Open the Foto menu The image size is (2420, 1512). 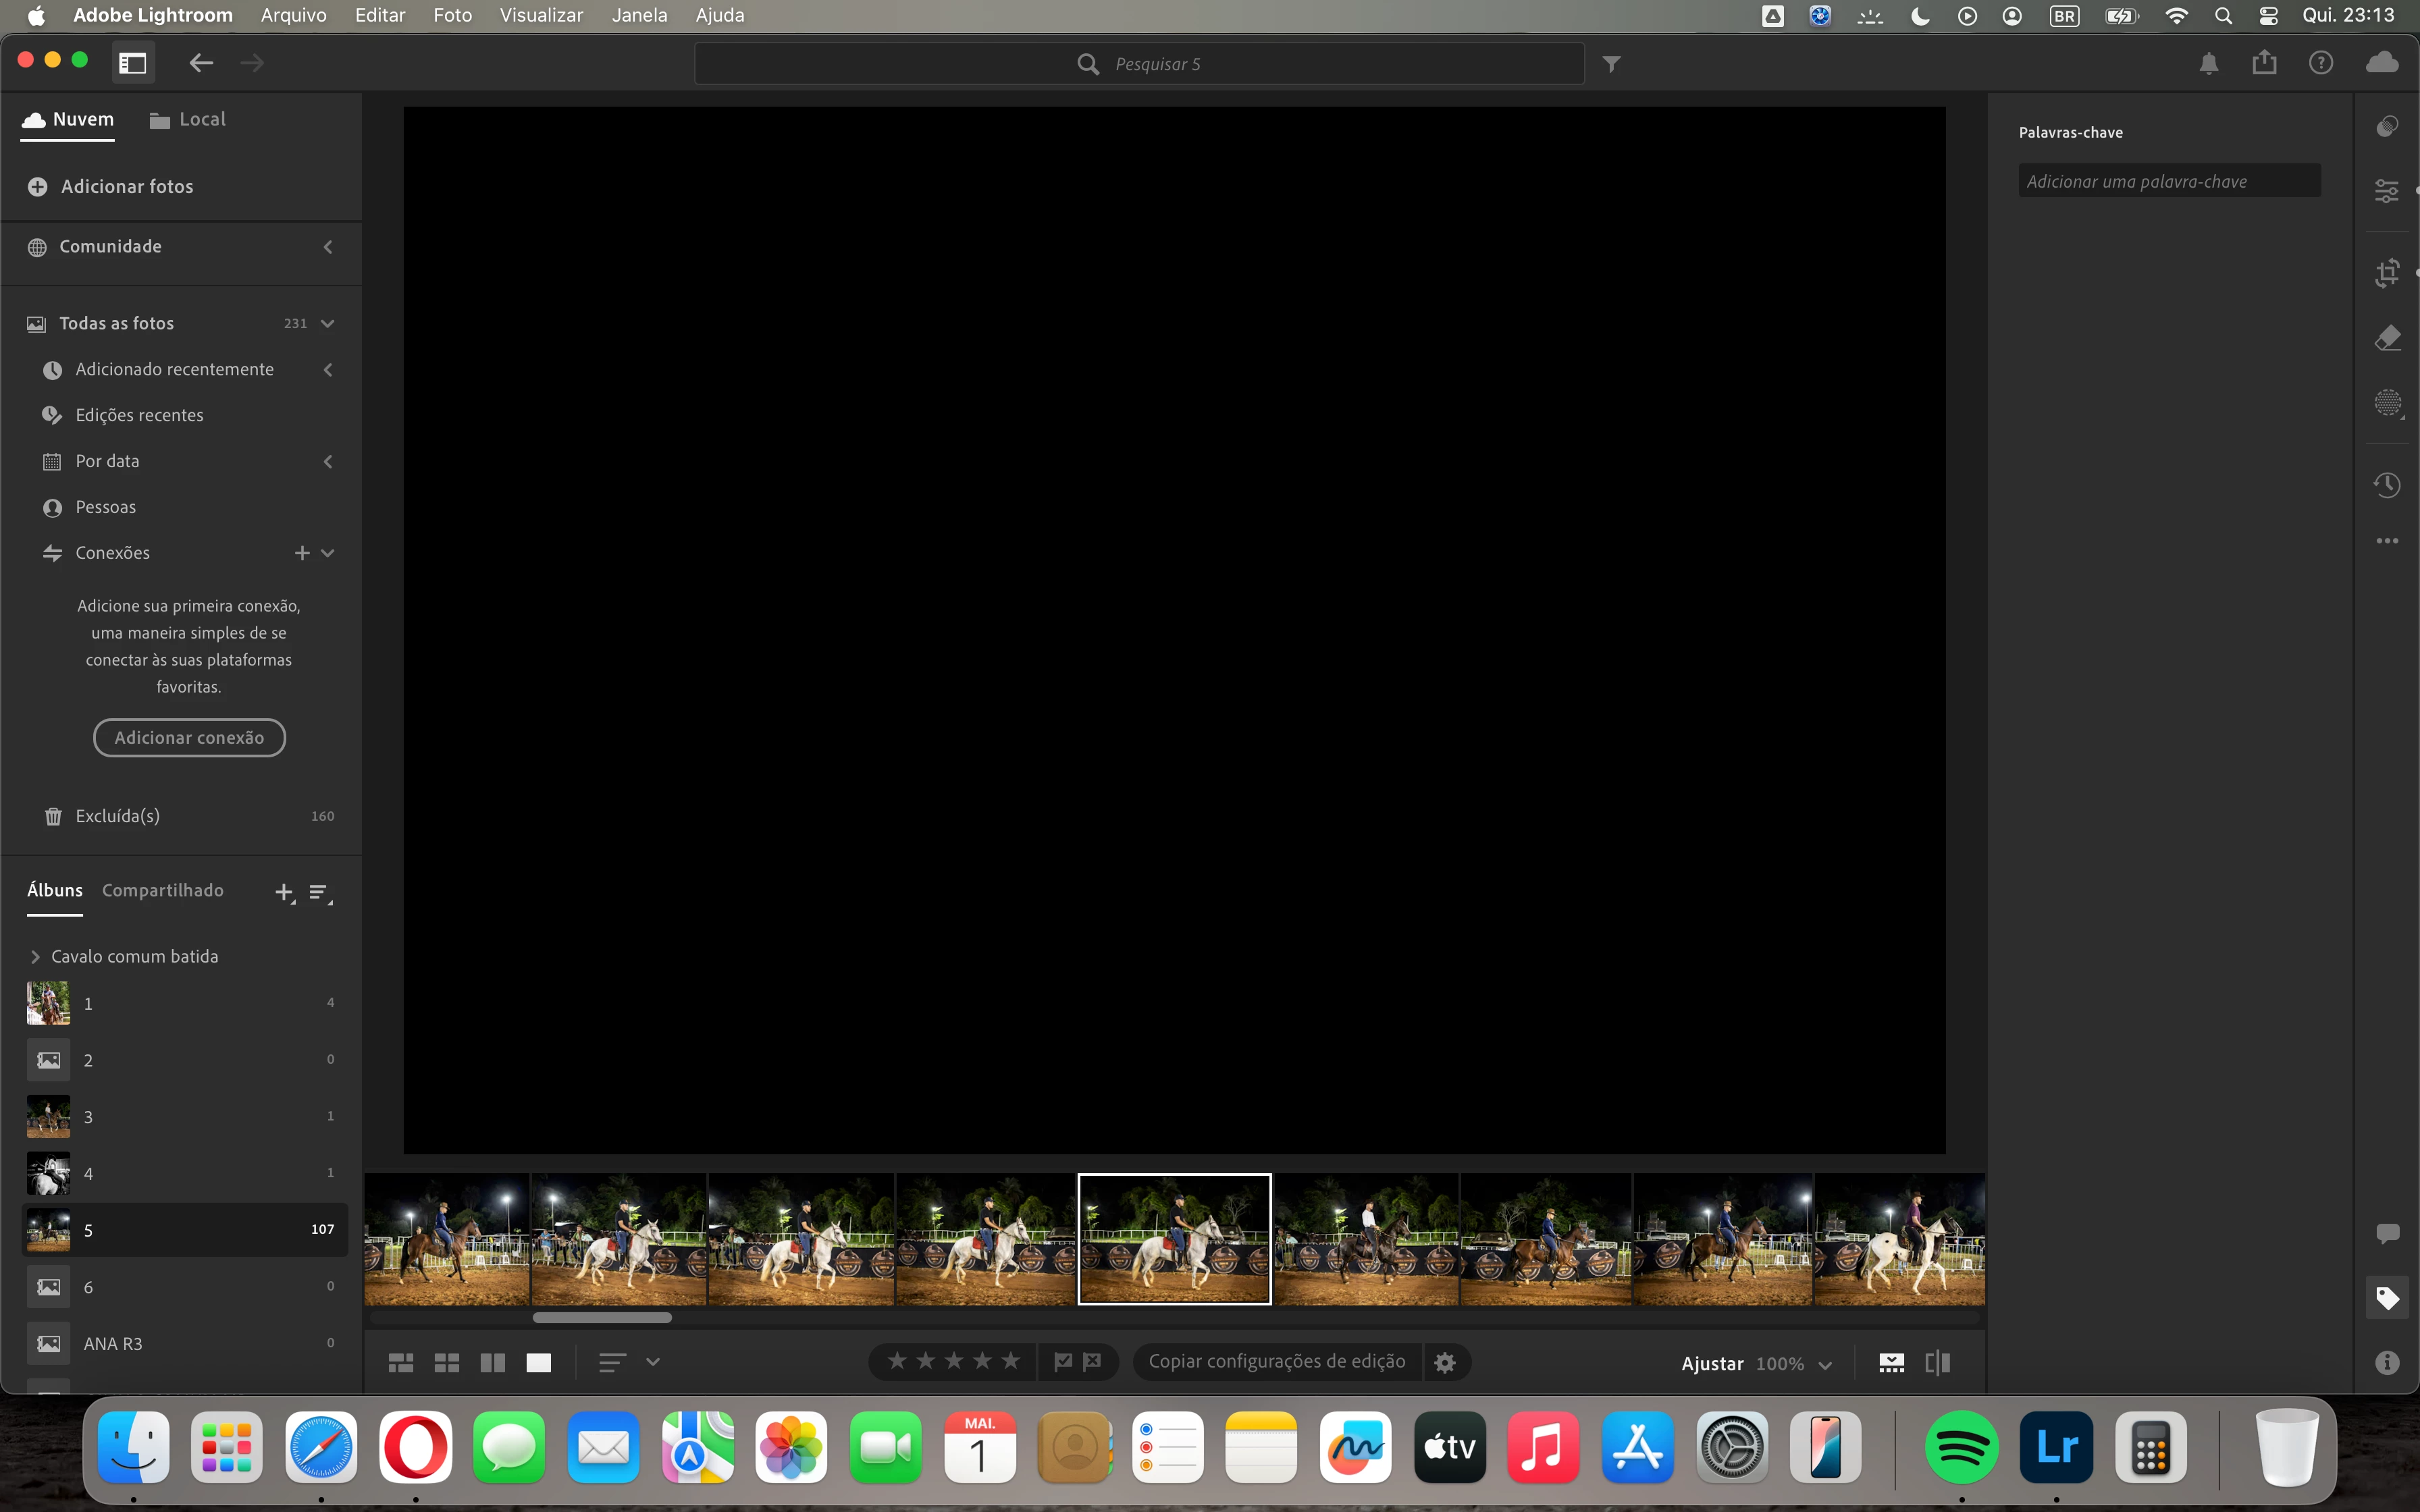pos(452,15)
